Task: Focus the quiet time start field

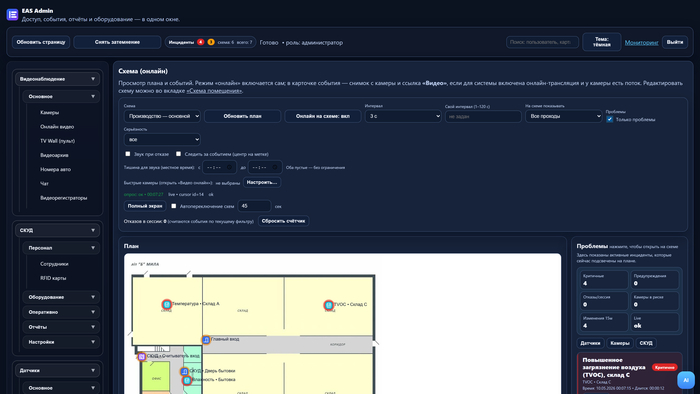Action: click(x=219, y=167)
